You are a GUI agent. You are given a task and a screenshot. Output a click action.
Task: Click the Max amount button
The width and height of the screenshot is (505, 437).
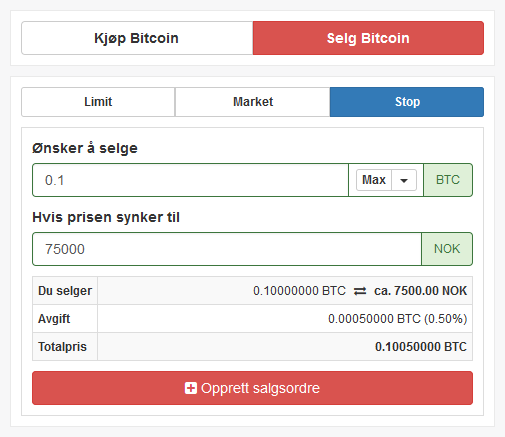[374, 180]
